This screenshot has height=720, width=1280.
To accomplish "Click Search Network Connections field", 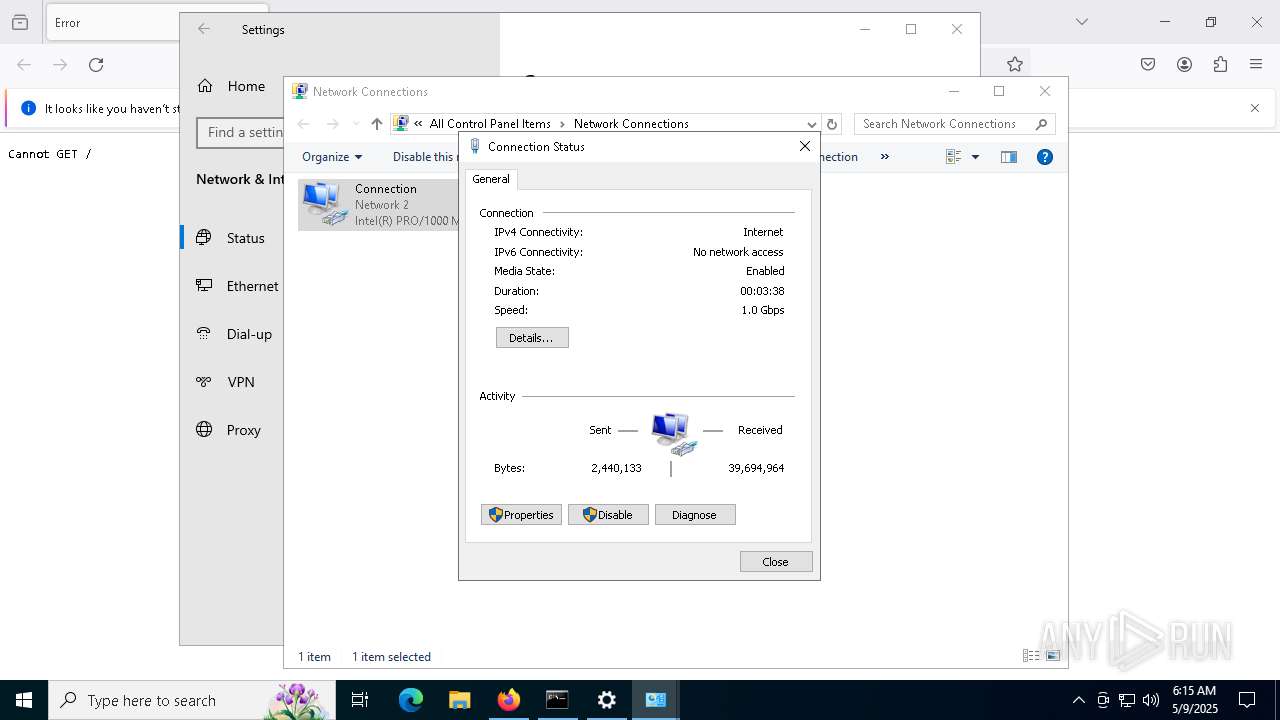I will [954, 124].
